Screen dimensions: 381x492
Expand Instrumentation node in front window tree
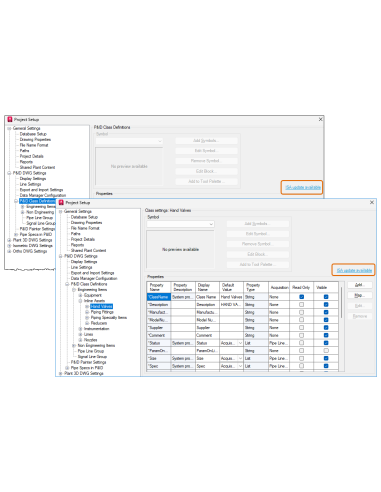[x=80, y=329]
